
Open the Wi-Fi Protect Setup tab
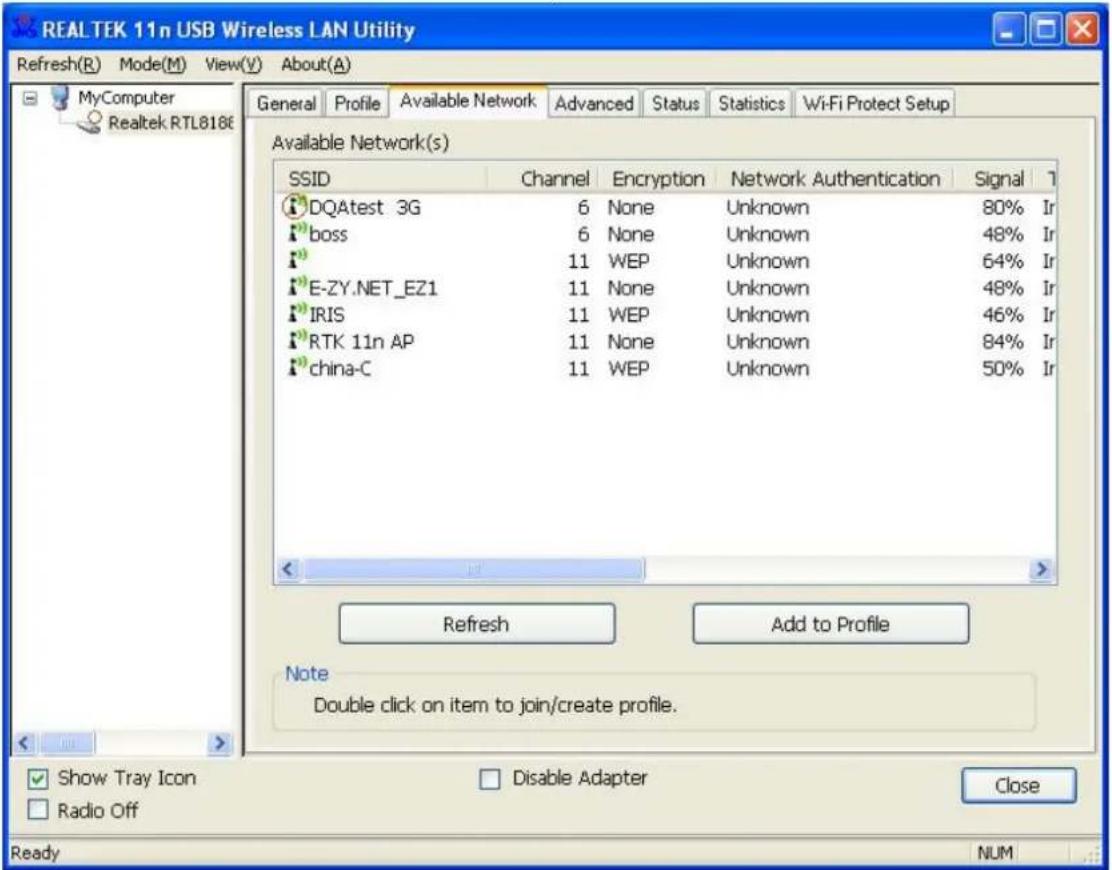point(876,104)
